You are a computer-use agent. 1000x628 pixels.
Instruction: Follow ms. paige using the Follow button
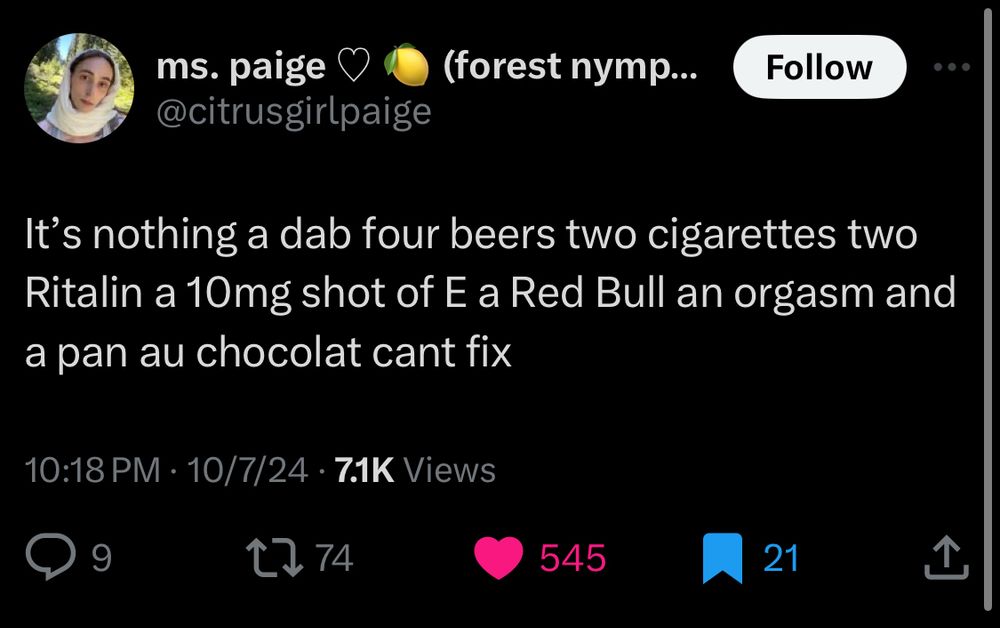pyautogui.click(x=820, y=67)
